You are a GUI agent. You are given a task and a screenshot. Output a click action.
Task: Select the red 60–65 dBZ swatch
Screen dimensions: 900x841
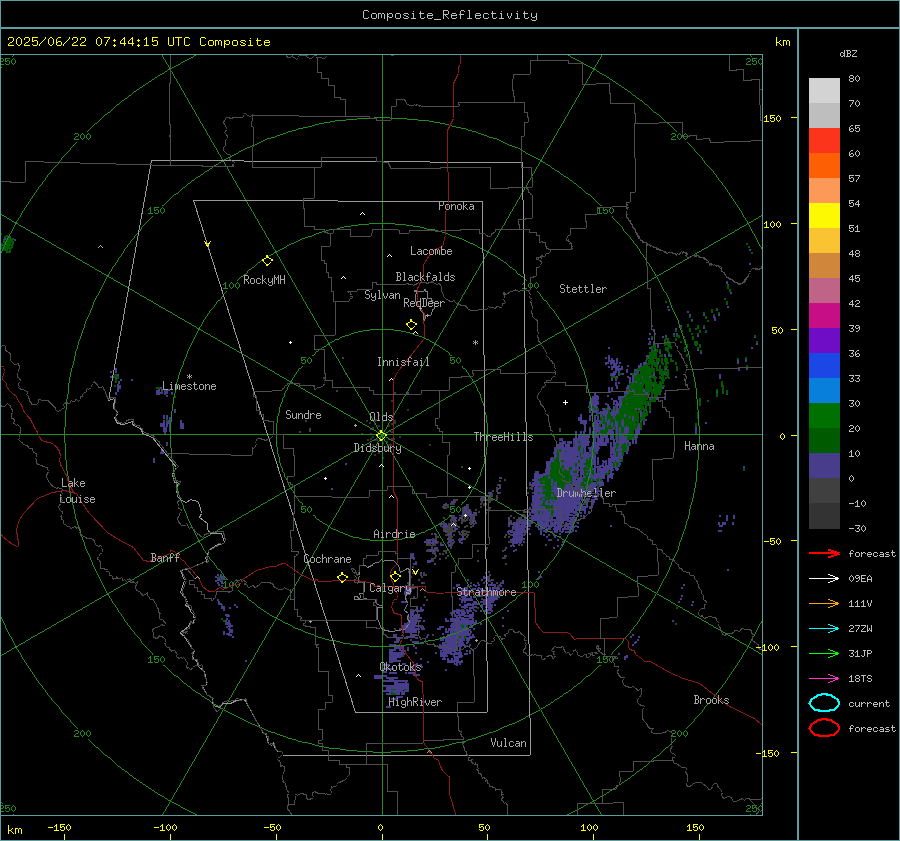(824, 141)
